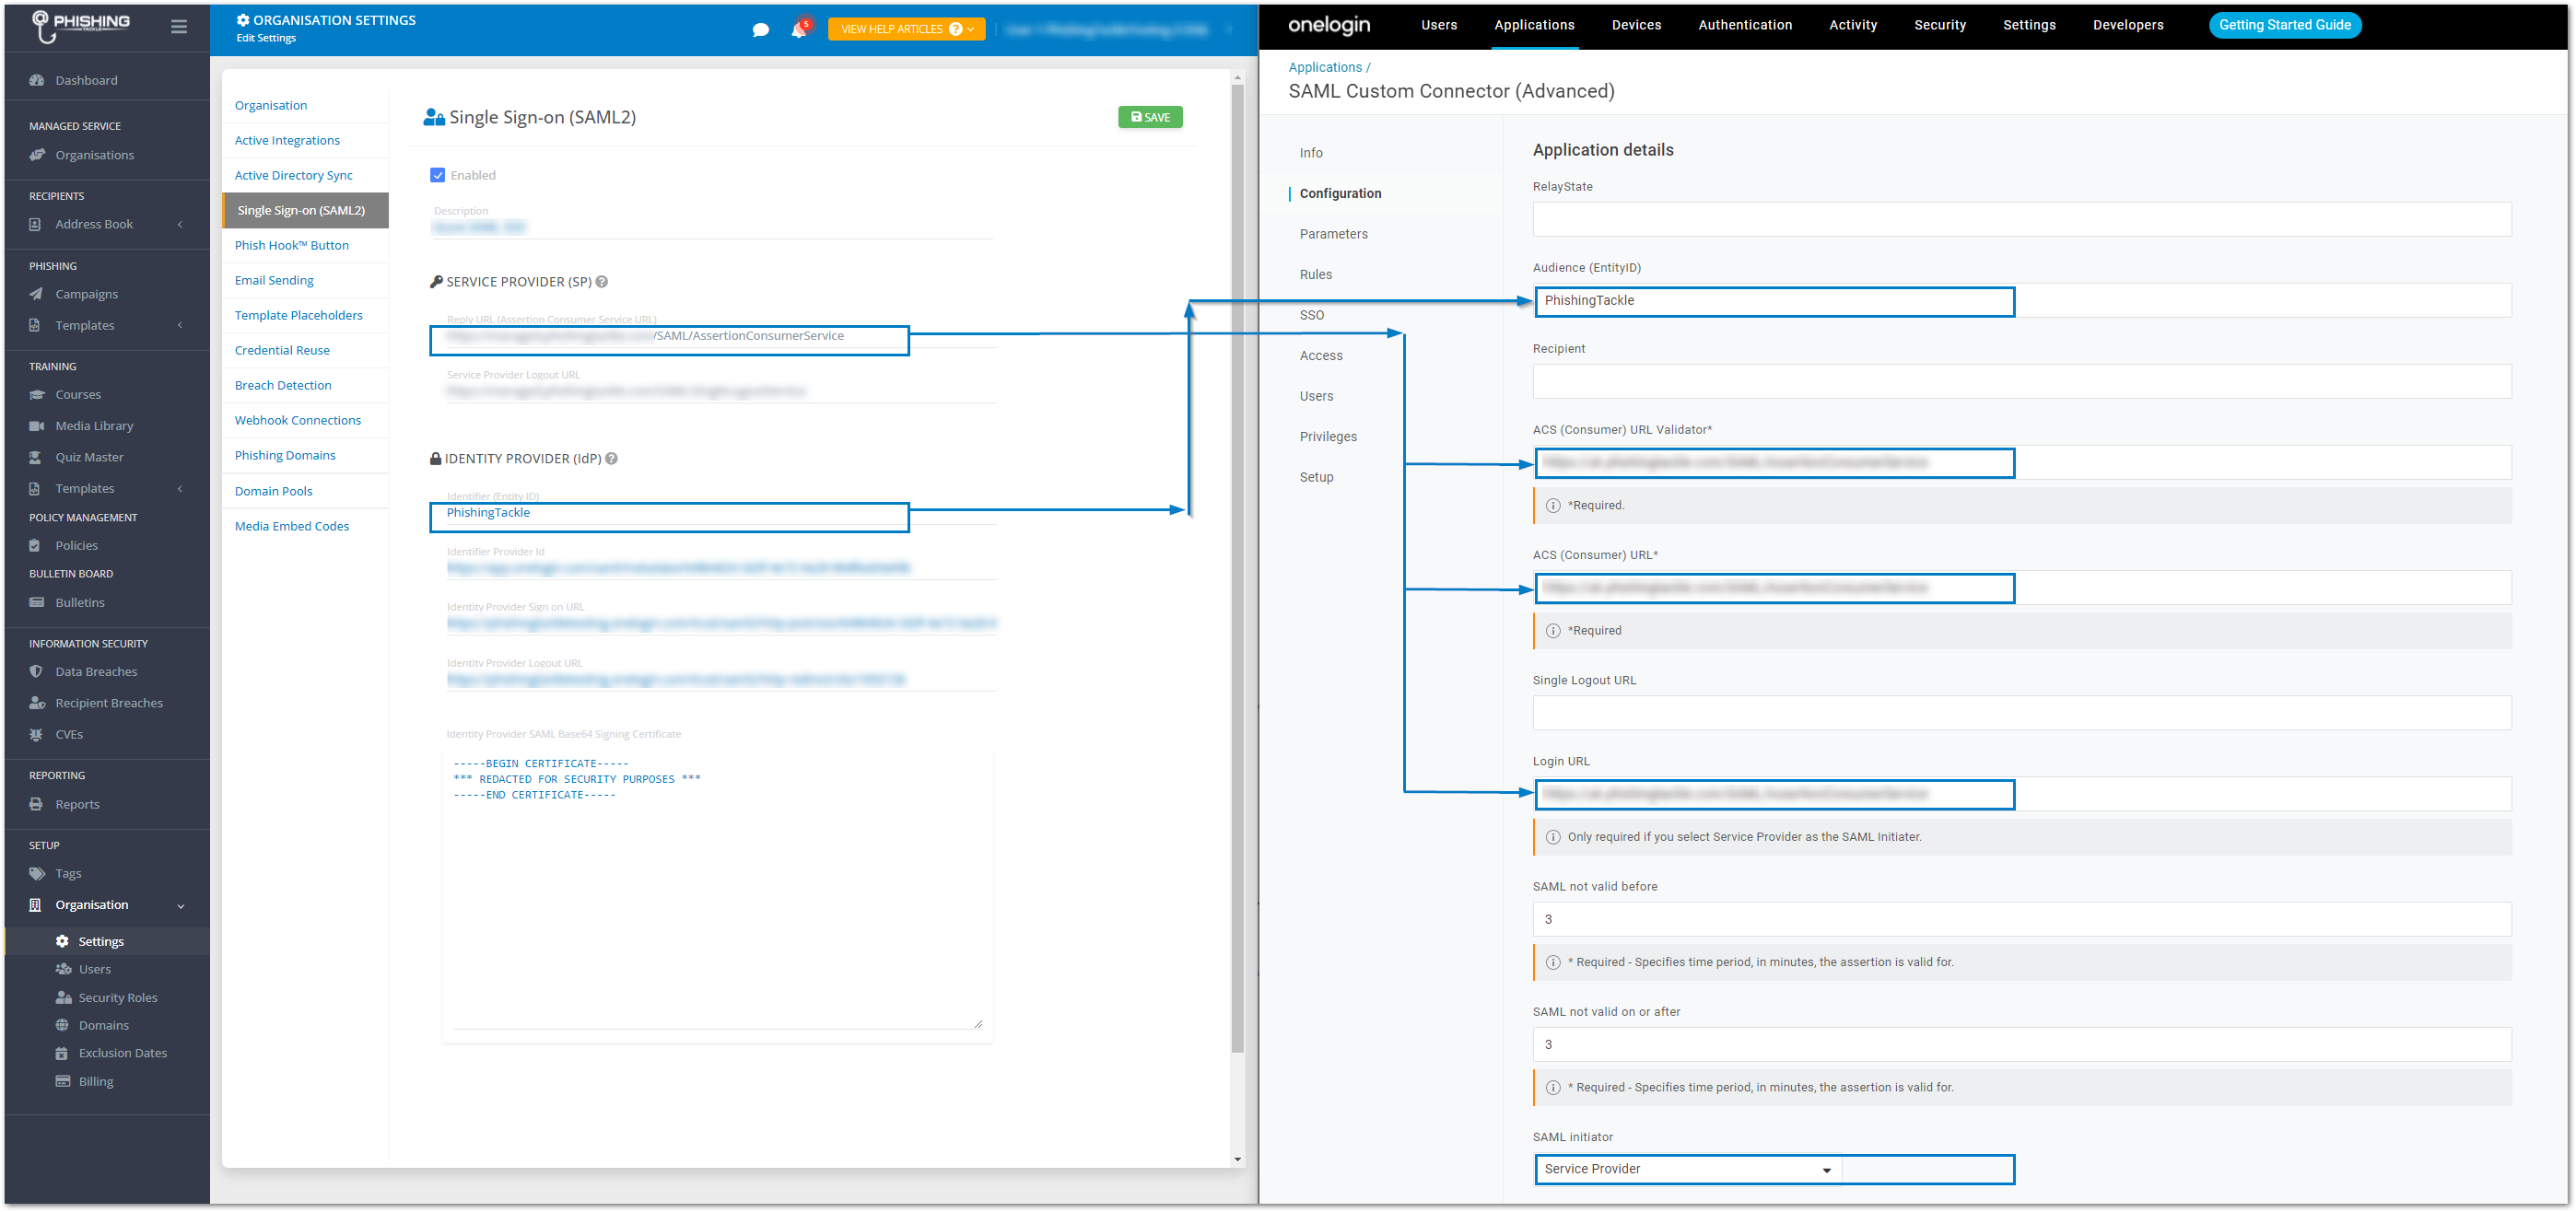Click the Recipient input field
The height and width of the screenshot is (1212, 2576).
(2021, 381)
